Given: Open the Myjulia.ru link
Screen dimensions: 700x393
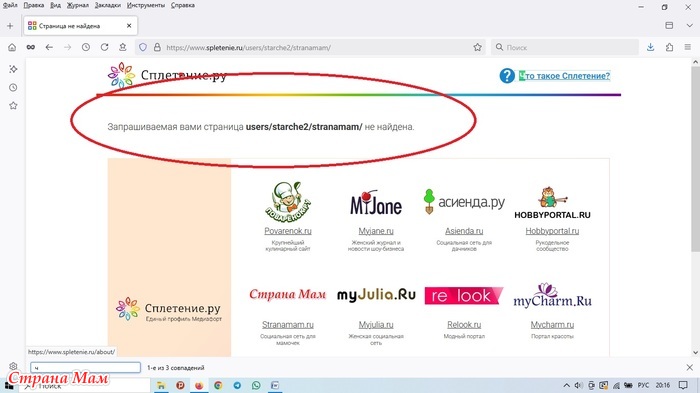Looking at the screenshot, I should tap(376, 325).
